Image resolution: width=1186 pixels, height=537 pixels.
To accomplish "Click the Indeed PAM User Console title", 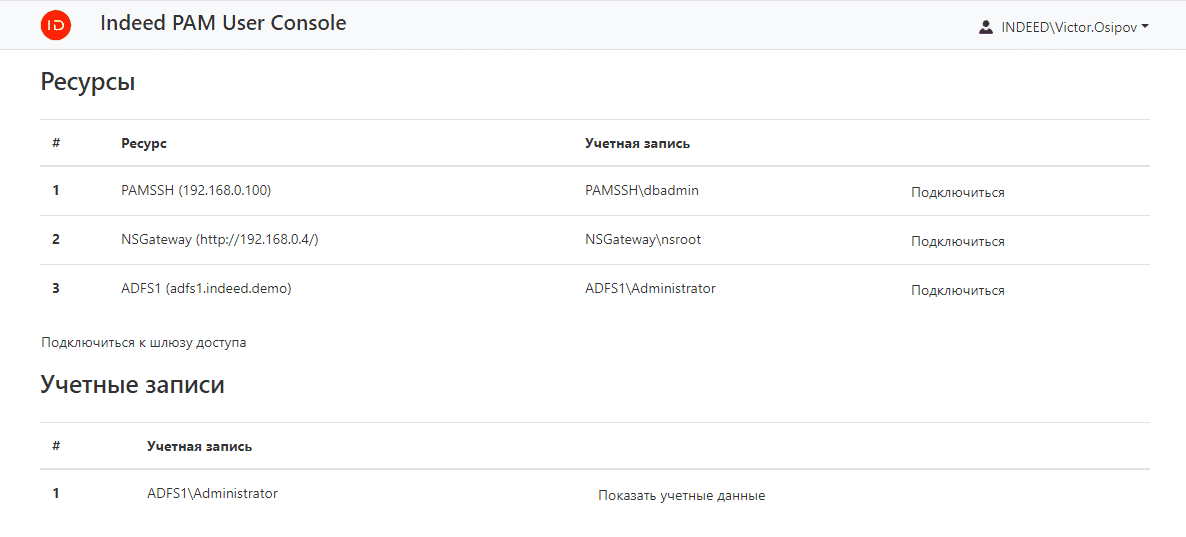I will pos(223,23).
